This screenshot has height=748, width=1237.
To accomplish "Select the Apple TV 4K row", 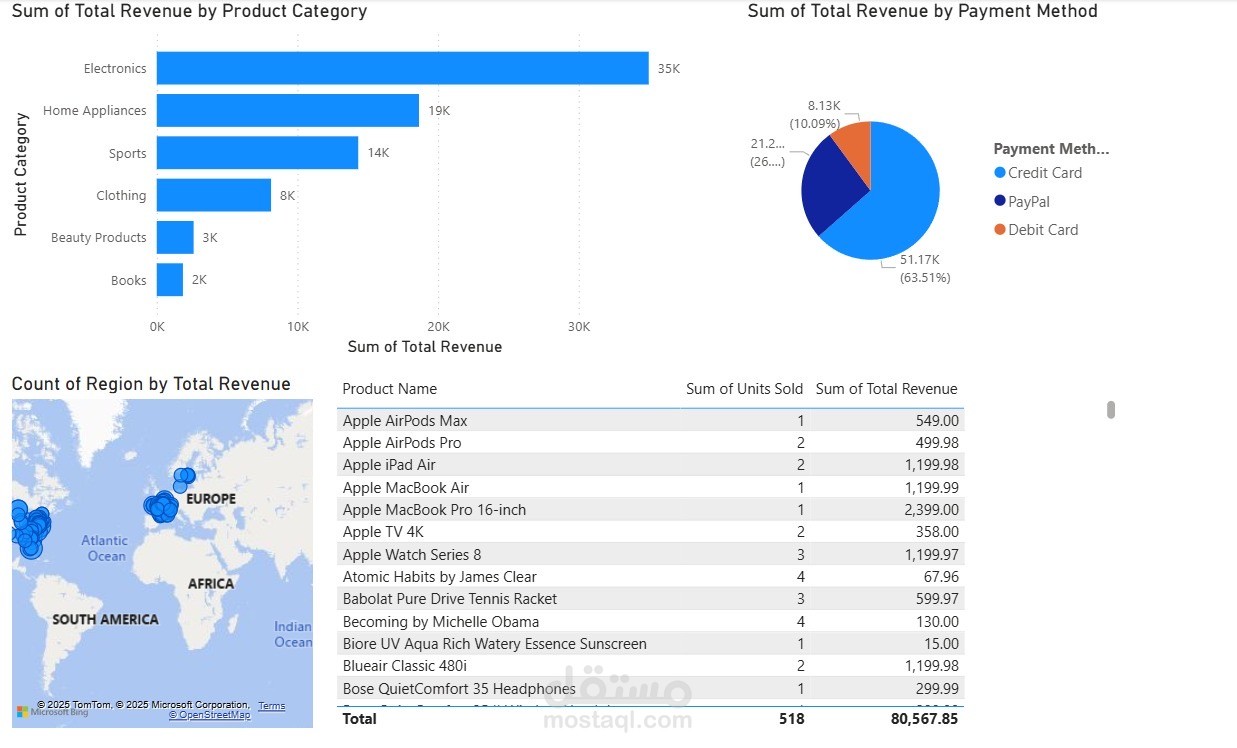I will point(651,532).
